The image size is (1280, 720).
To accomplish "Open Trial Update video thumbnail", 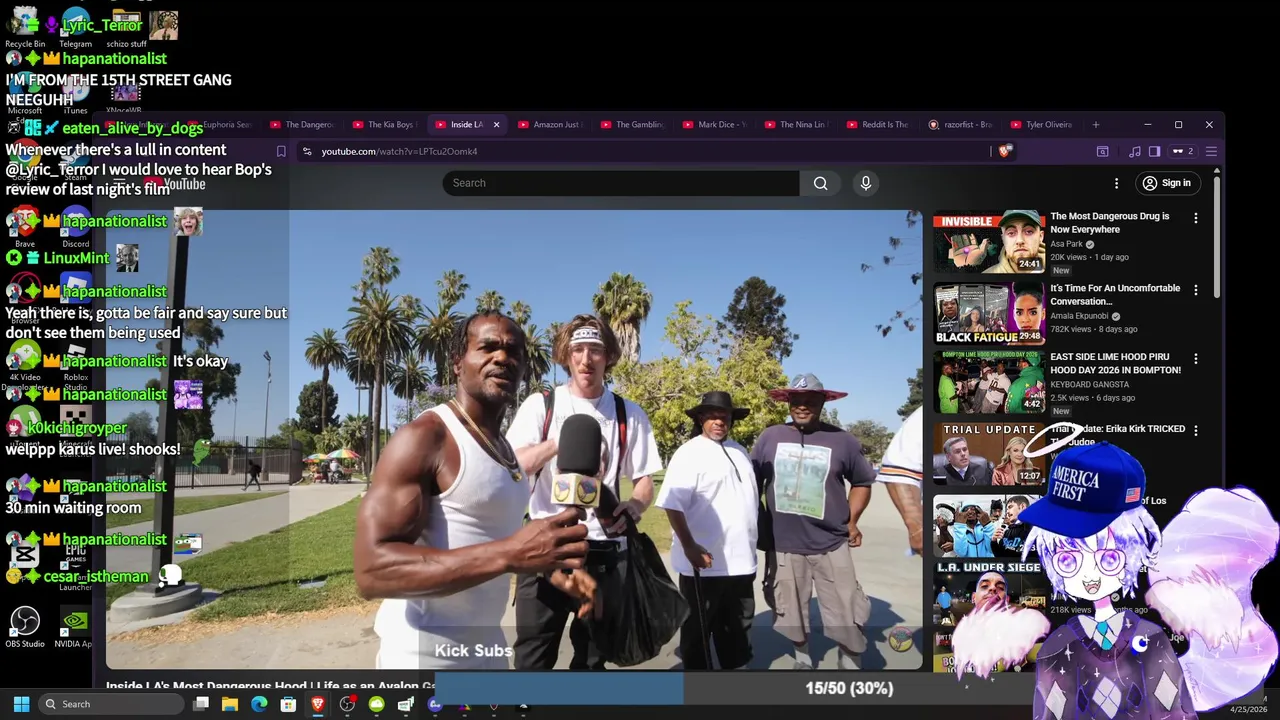I will coord(989,454).
